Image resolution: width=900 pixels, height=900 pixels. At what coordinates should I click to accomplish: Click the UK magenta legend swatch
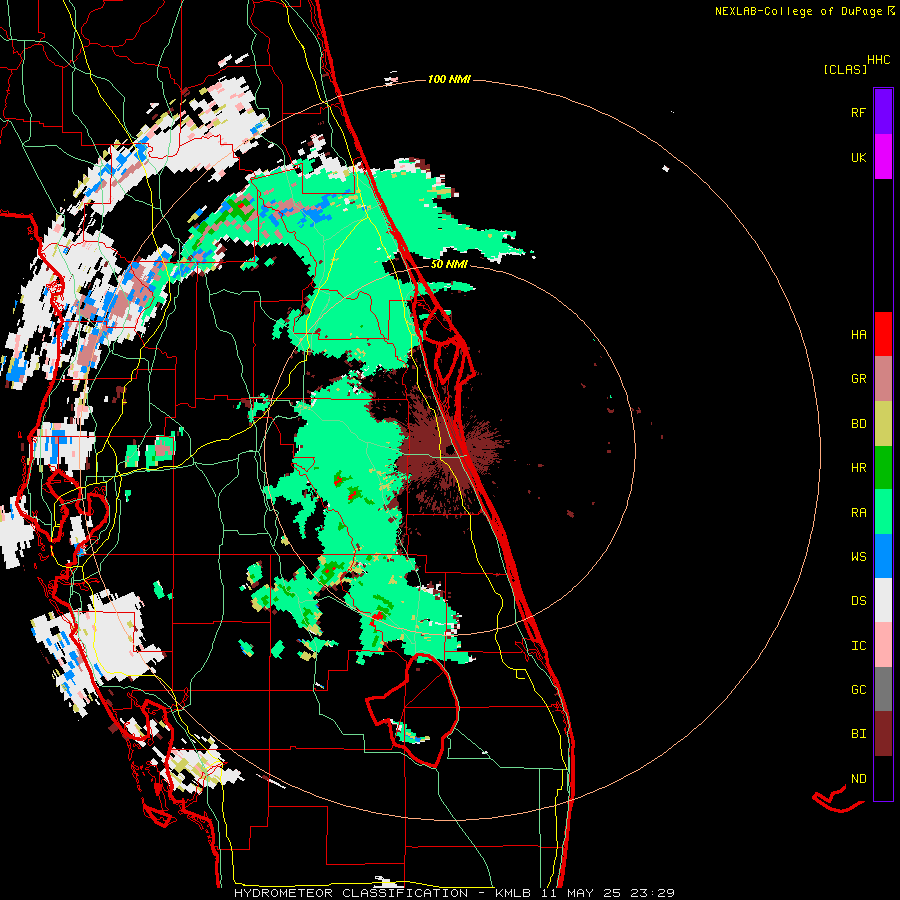pyautogui.click(x=883, y=157)
